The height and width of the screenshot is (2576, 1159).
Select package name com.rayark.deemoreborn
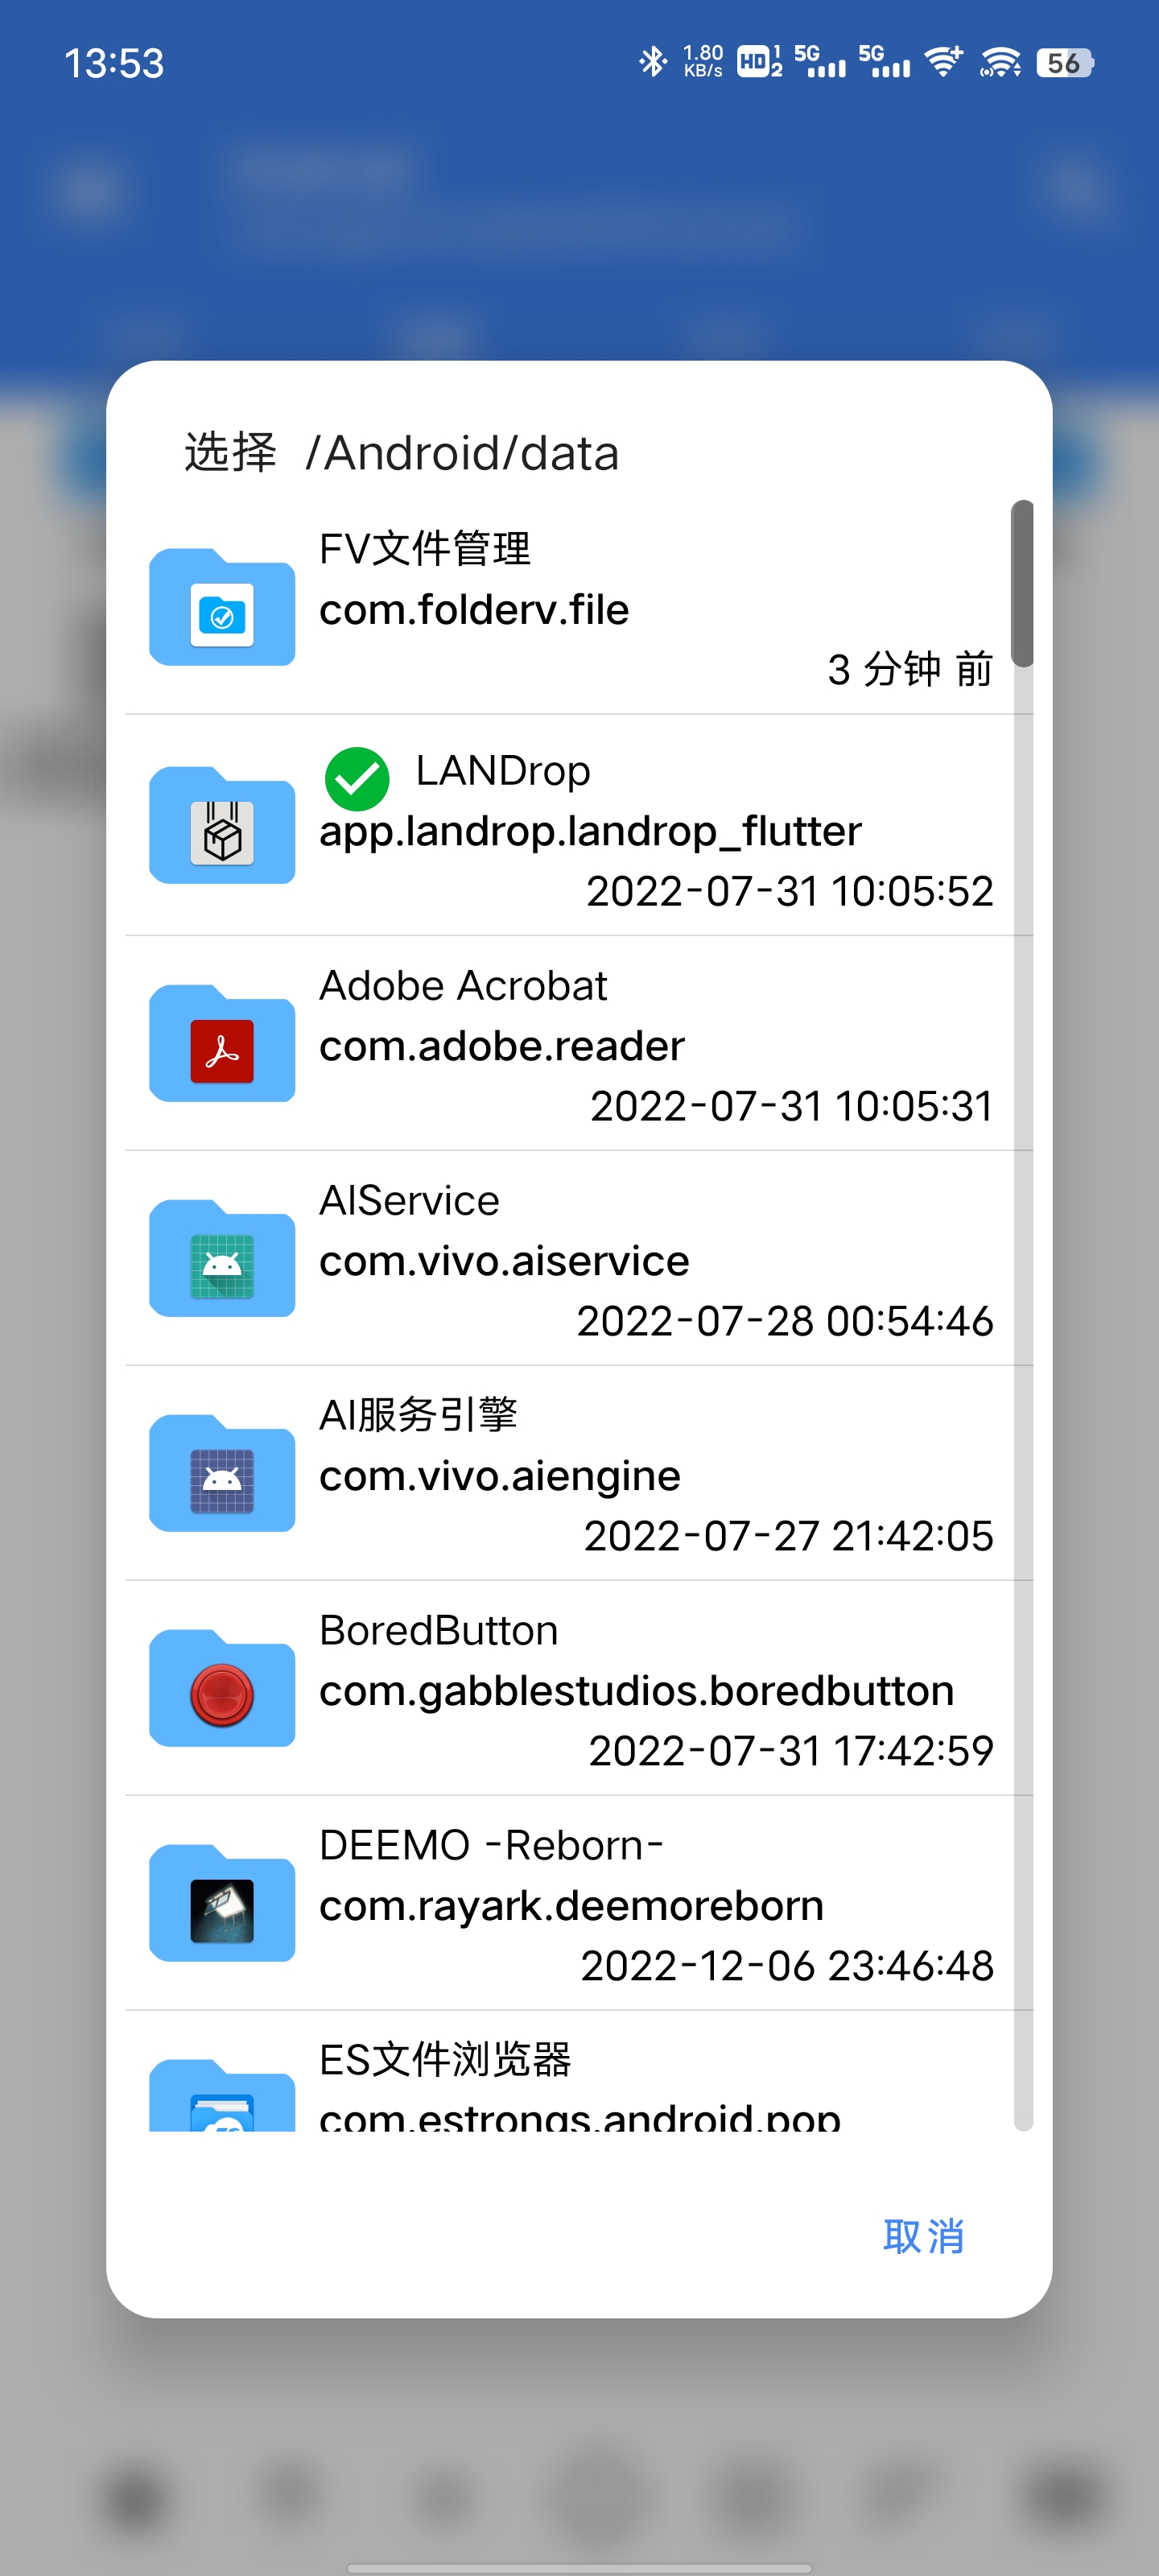pyautogui.click(x=571, y=1907)
